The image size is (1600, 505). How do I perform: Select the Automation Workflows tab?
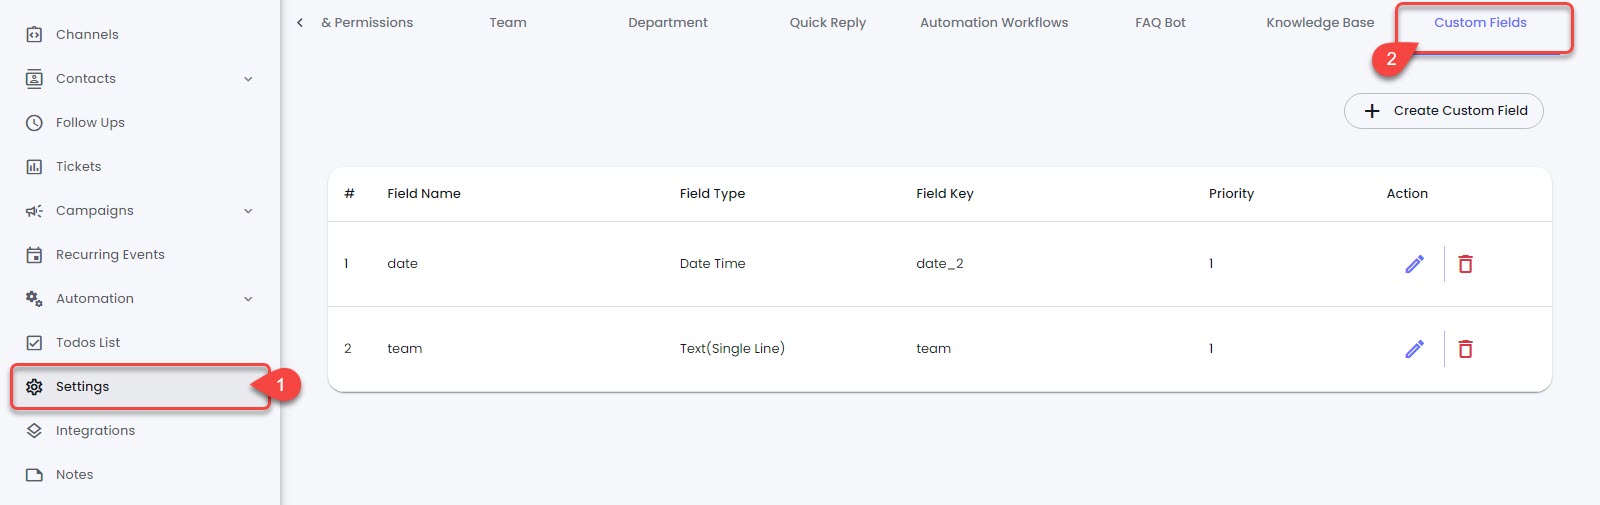(994, 23)
